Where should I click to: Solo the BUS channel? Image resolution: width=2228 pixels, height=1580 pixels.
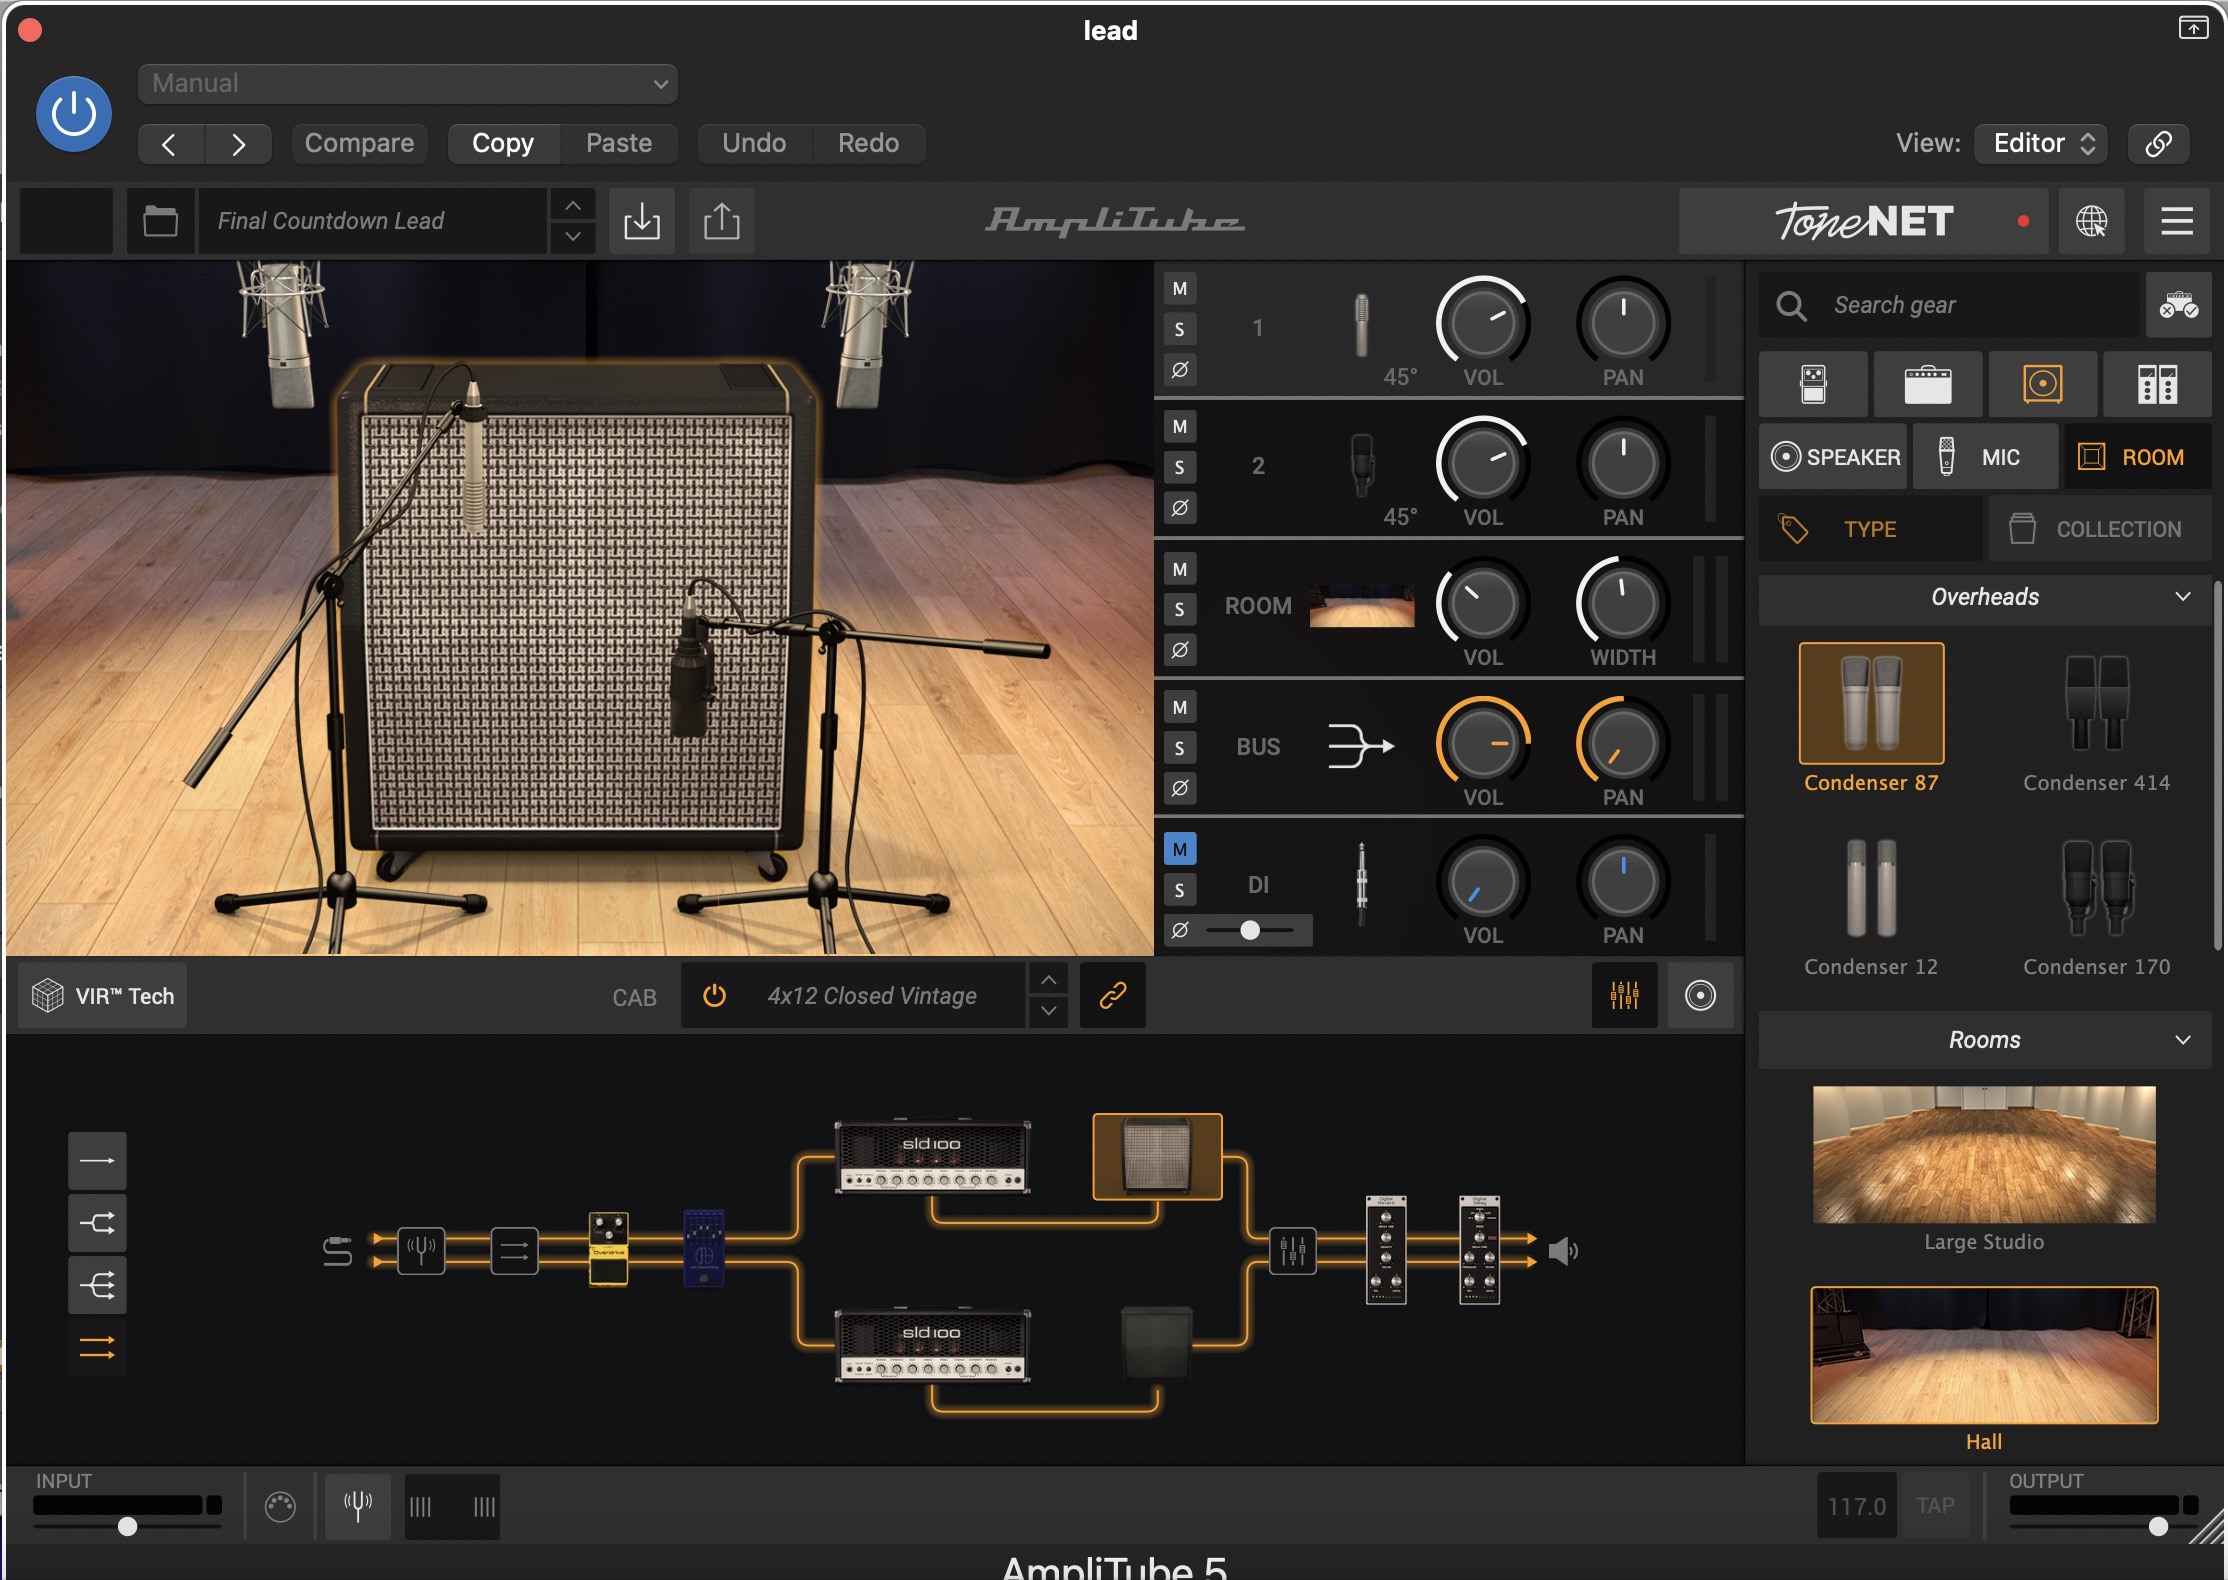coord(1180,748)
